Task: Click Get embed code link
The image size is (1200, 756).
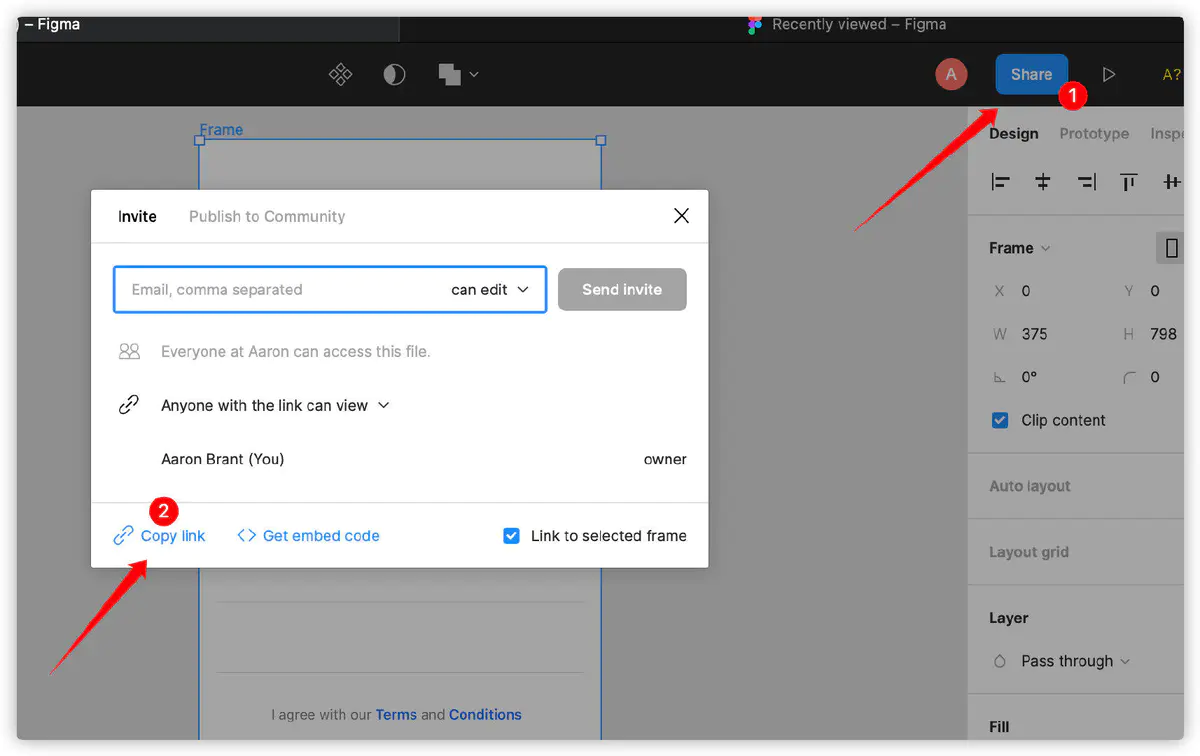Action: click(x=308, y=536)
